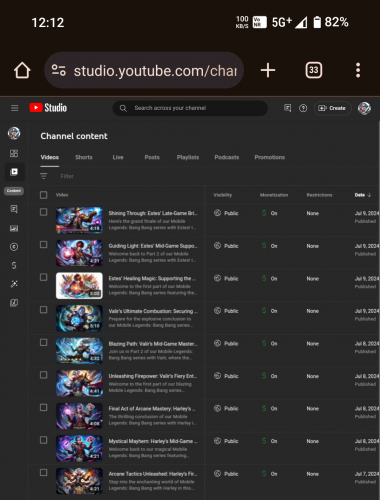Click the filter lines icon
The image size is (380, 500).
coord(44,176)
